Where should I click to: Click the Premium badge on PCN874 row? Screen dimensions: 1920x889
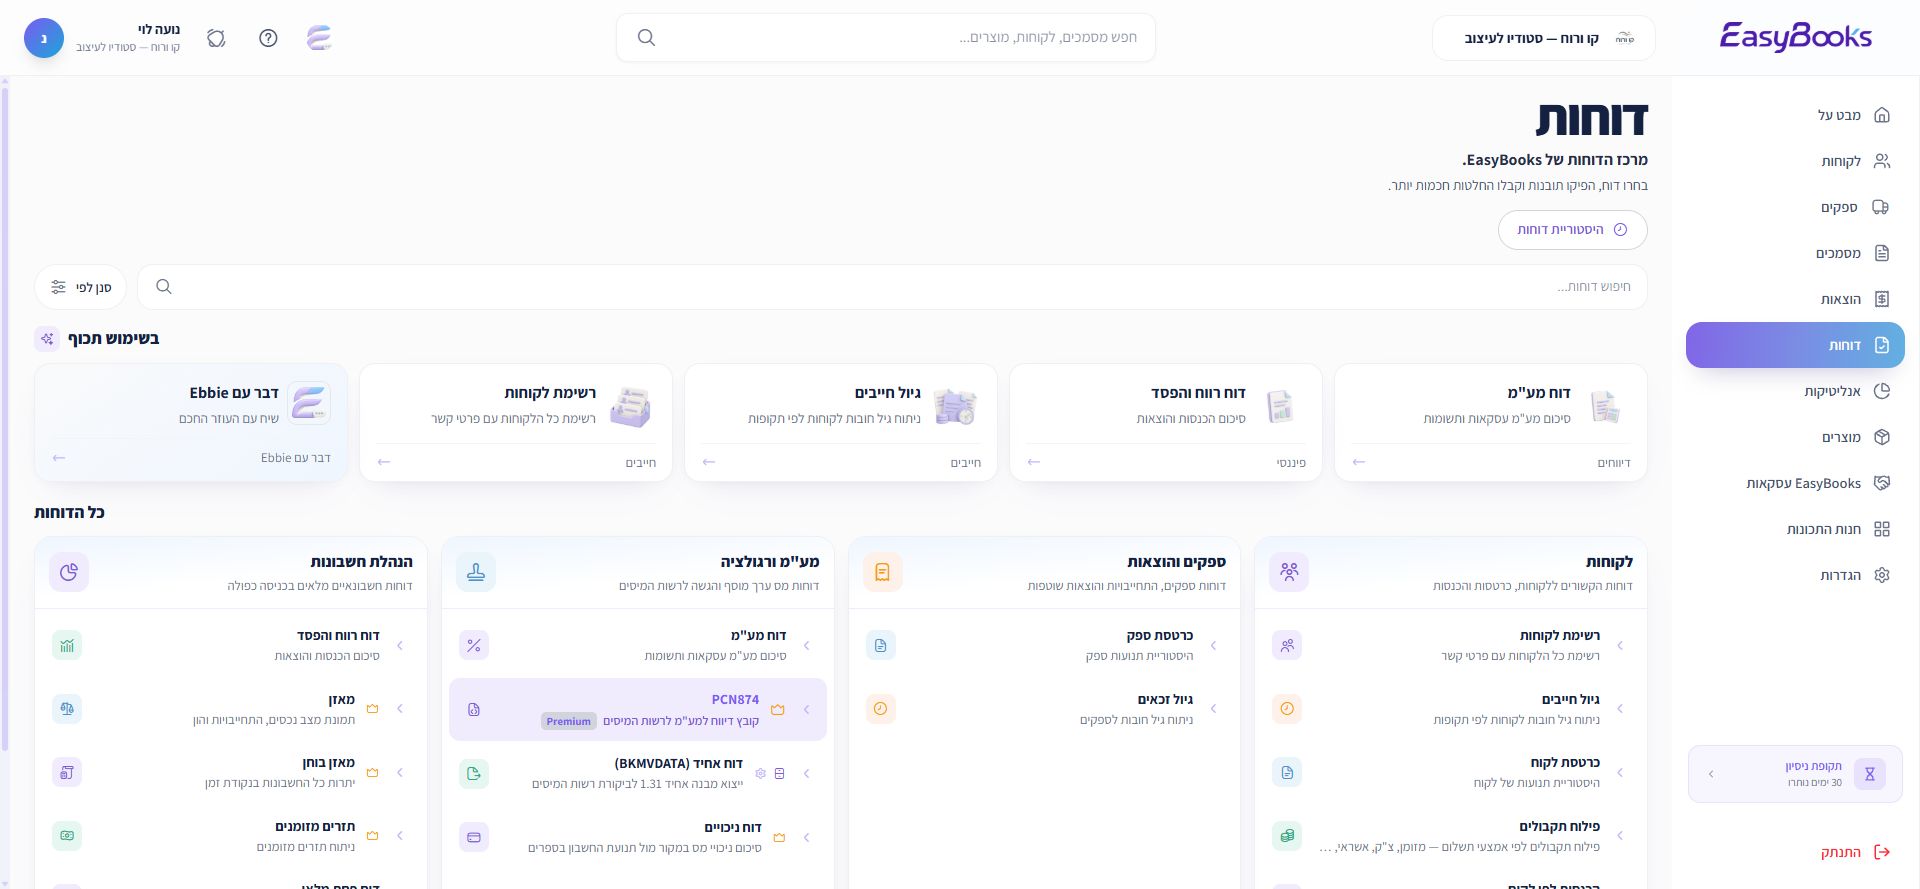coord(569,721)
